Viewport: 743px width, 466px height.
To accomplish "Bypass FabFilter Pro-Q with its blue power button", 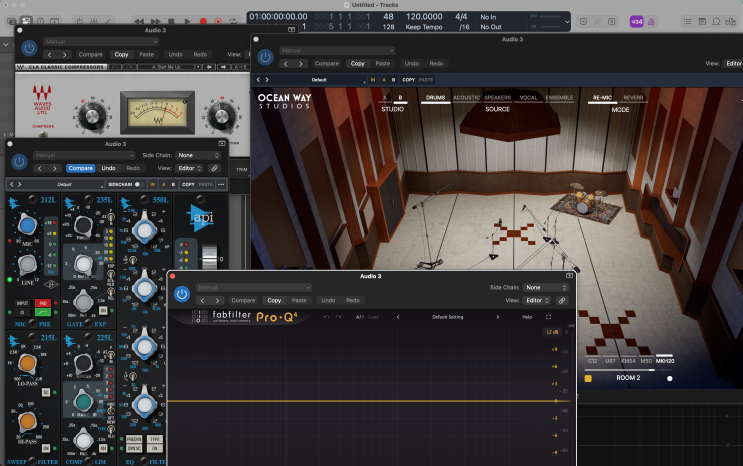I will 181,294.
